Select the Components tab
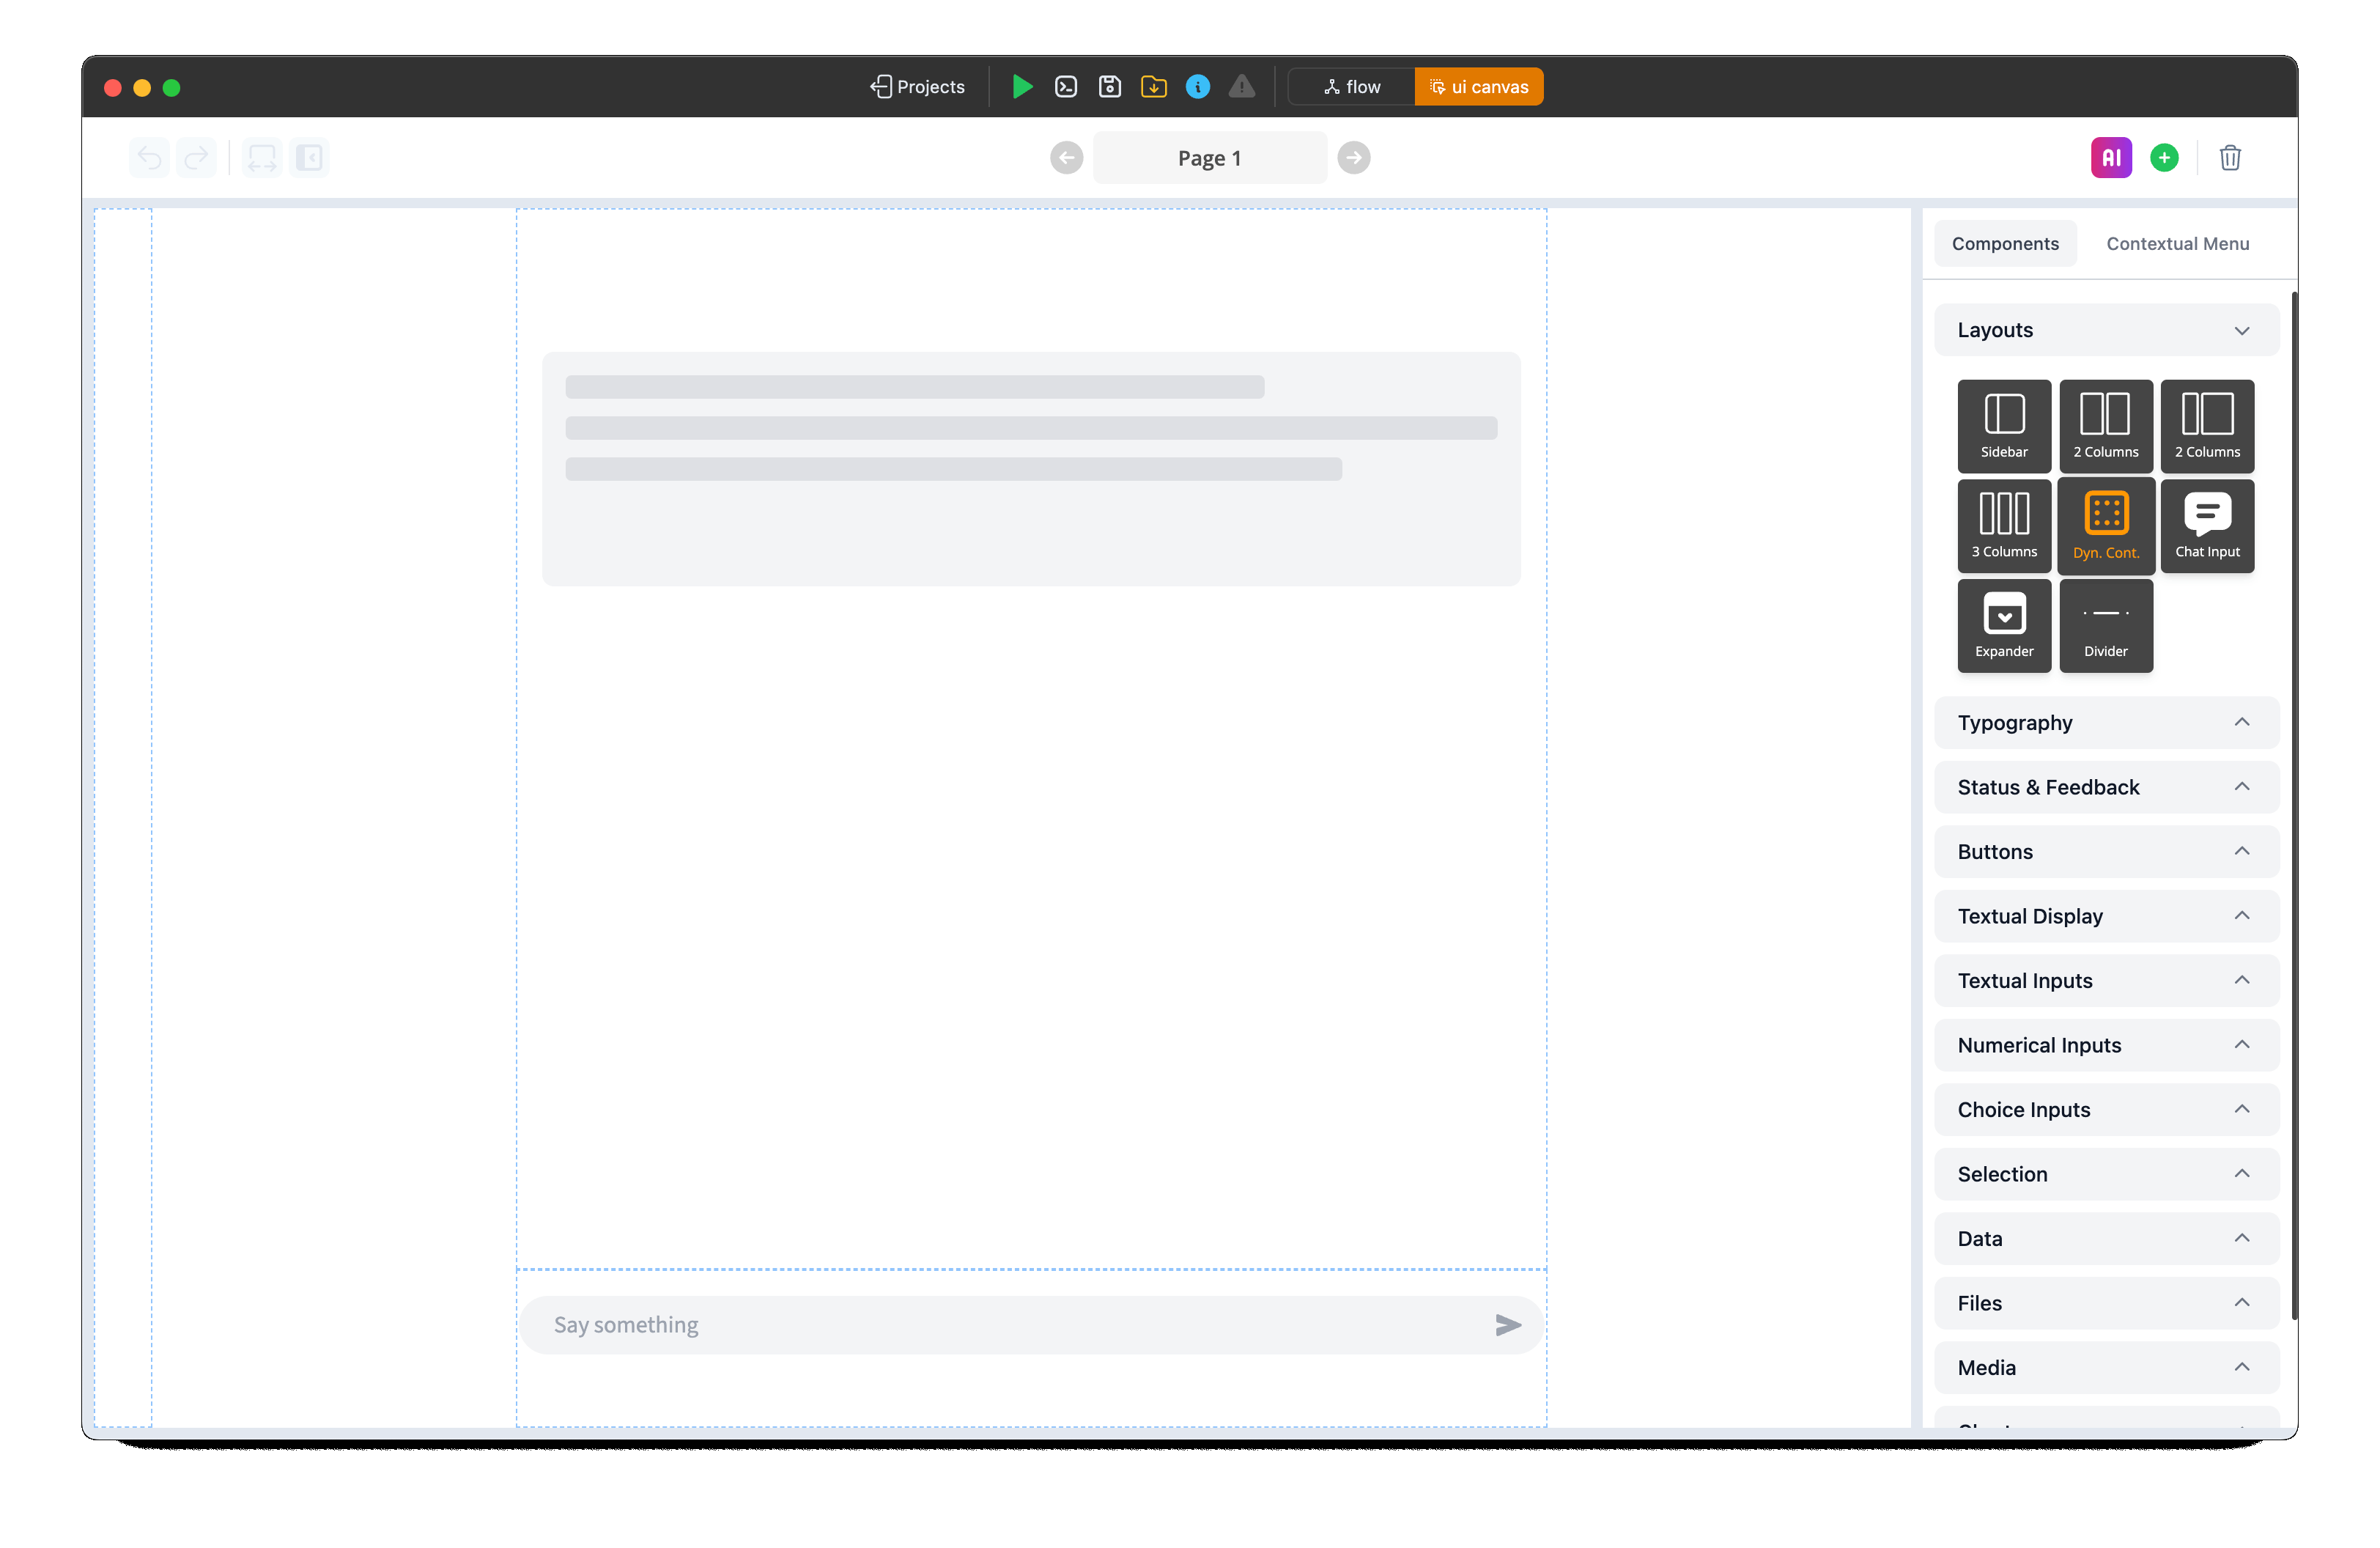 point(2004,244)
